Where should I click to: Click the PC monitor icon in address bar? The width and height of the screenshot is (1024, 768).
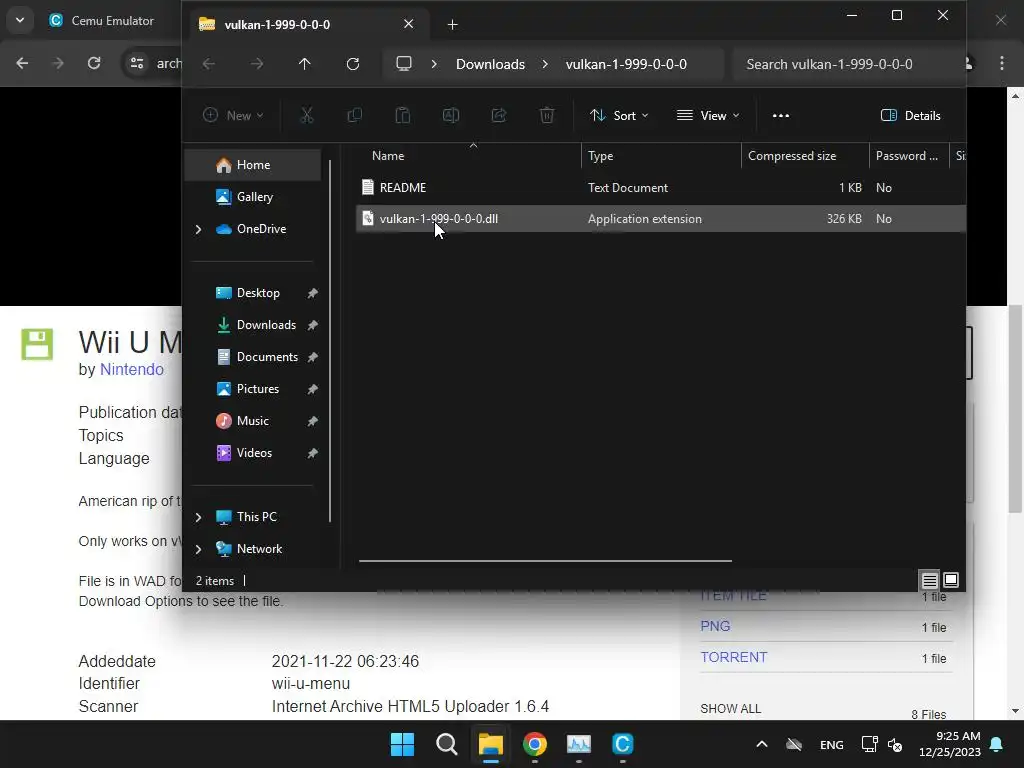point(404,63)
